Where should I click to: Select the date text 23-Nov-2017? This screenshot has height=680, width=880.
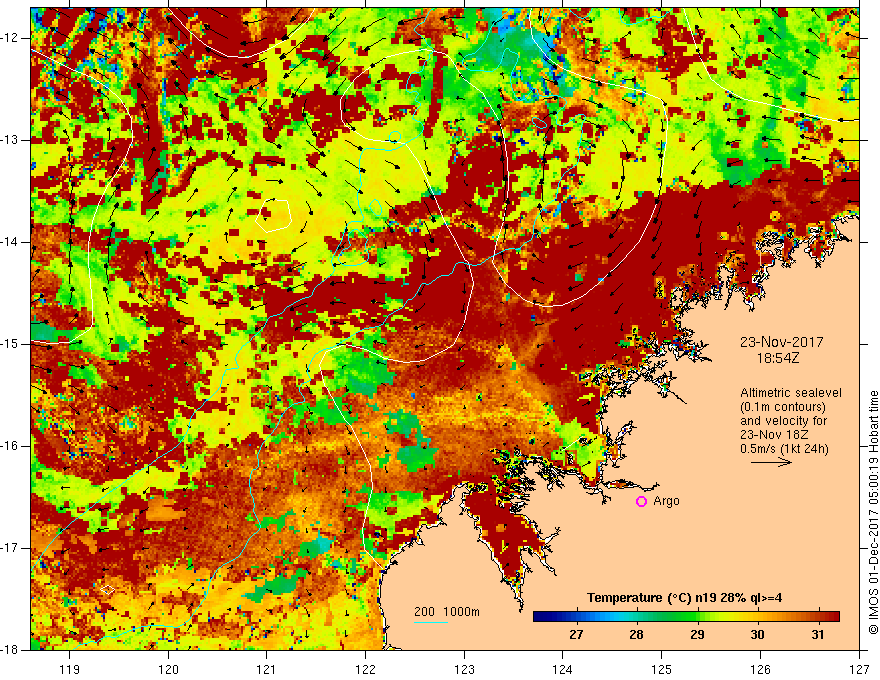(782, 342)
